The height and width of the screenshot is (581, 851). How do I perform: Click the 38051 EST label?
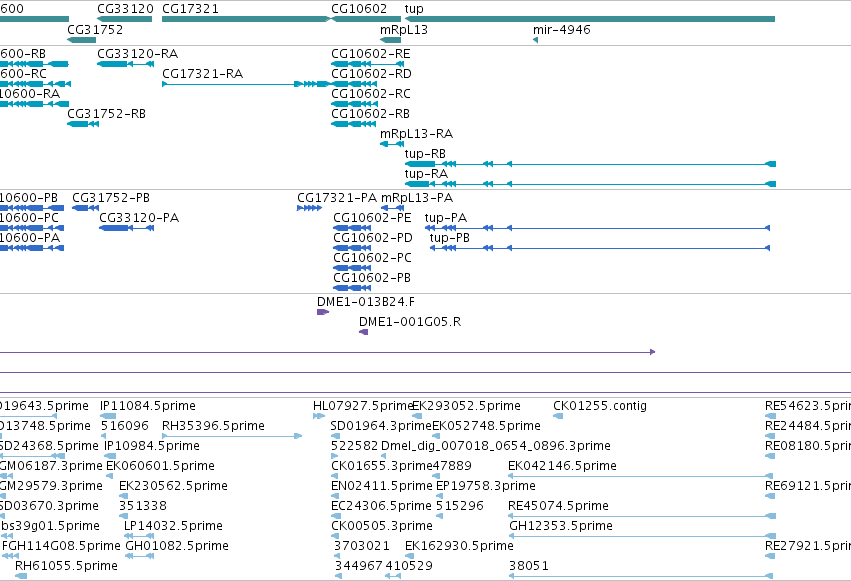pyautogui.click(x=529, y=566)
